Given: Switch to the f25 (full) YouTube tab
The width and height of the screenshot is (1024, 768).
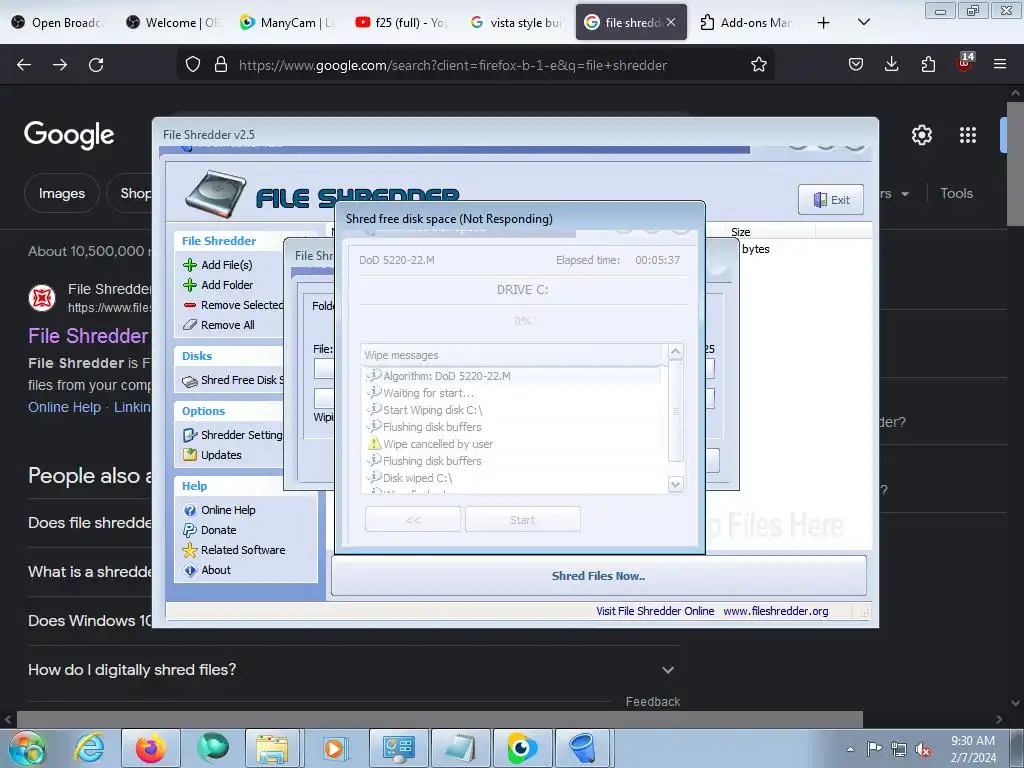Looking at the screenshot, I should coord(402,23).
